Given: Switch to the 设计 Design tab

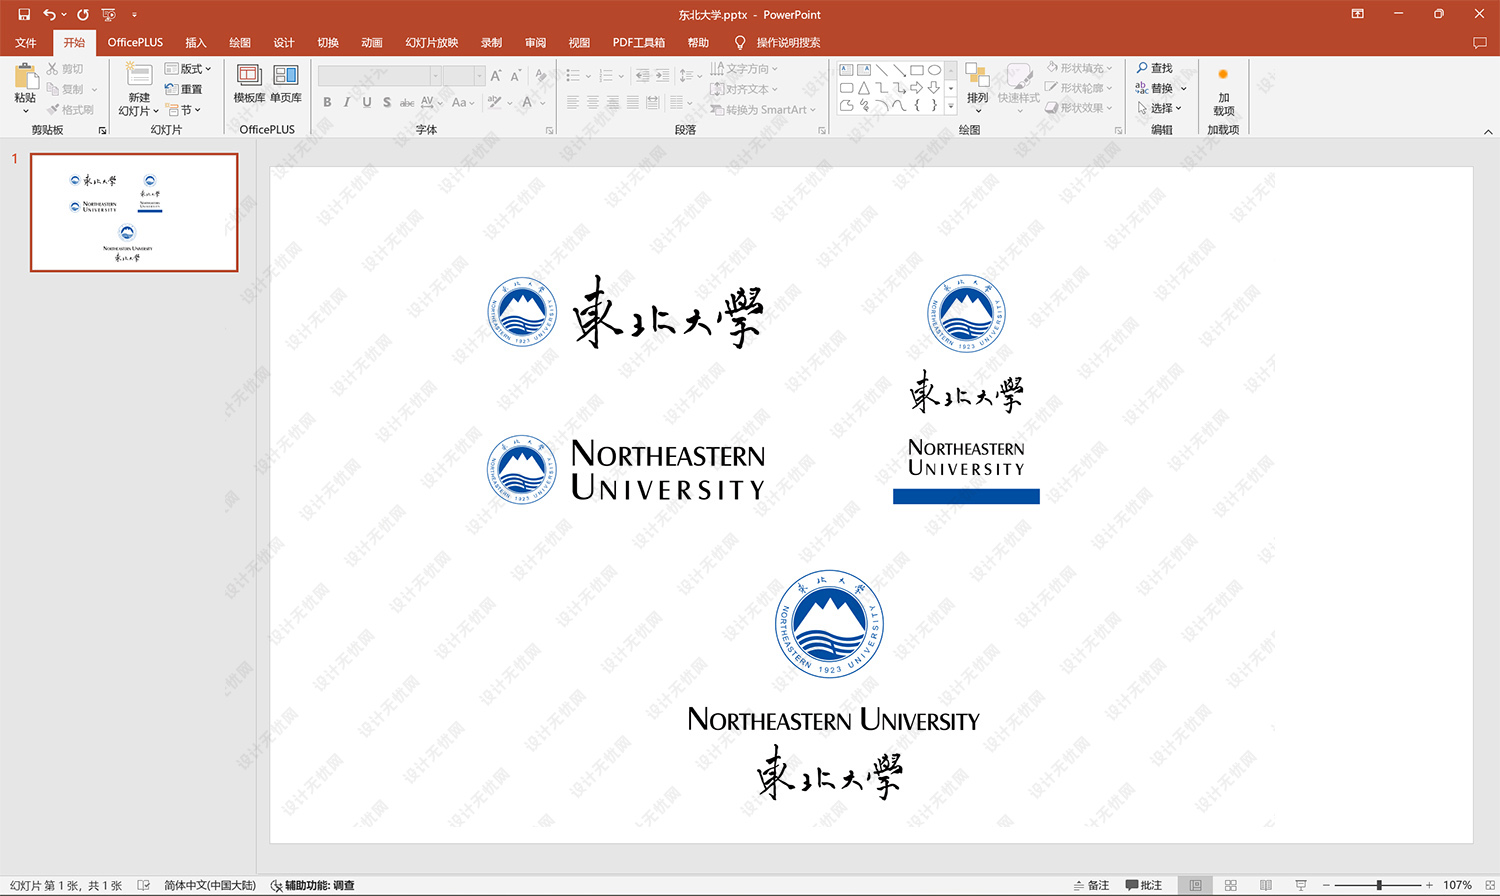Looking at the screenshot, I should (x=284, y=43).
